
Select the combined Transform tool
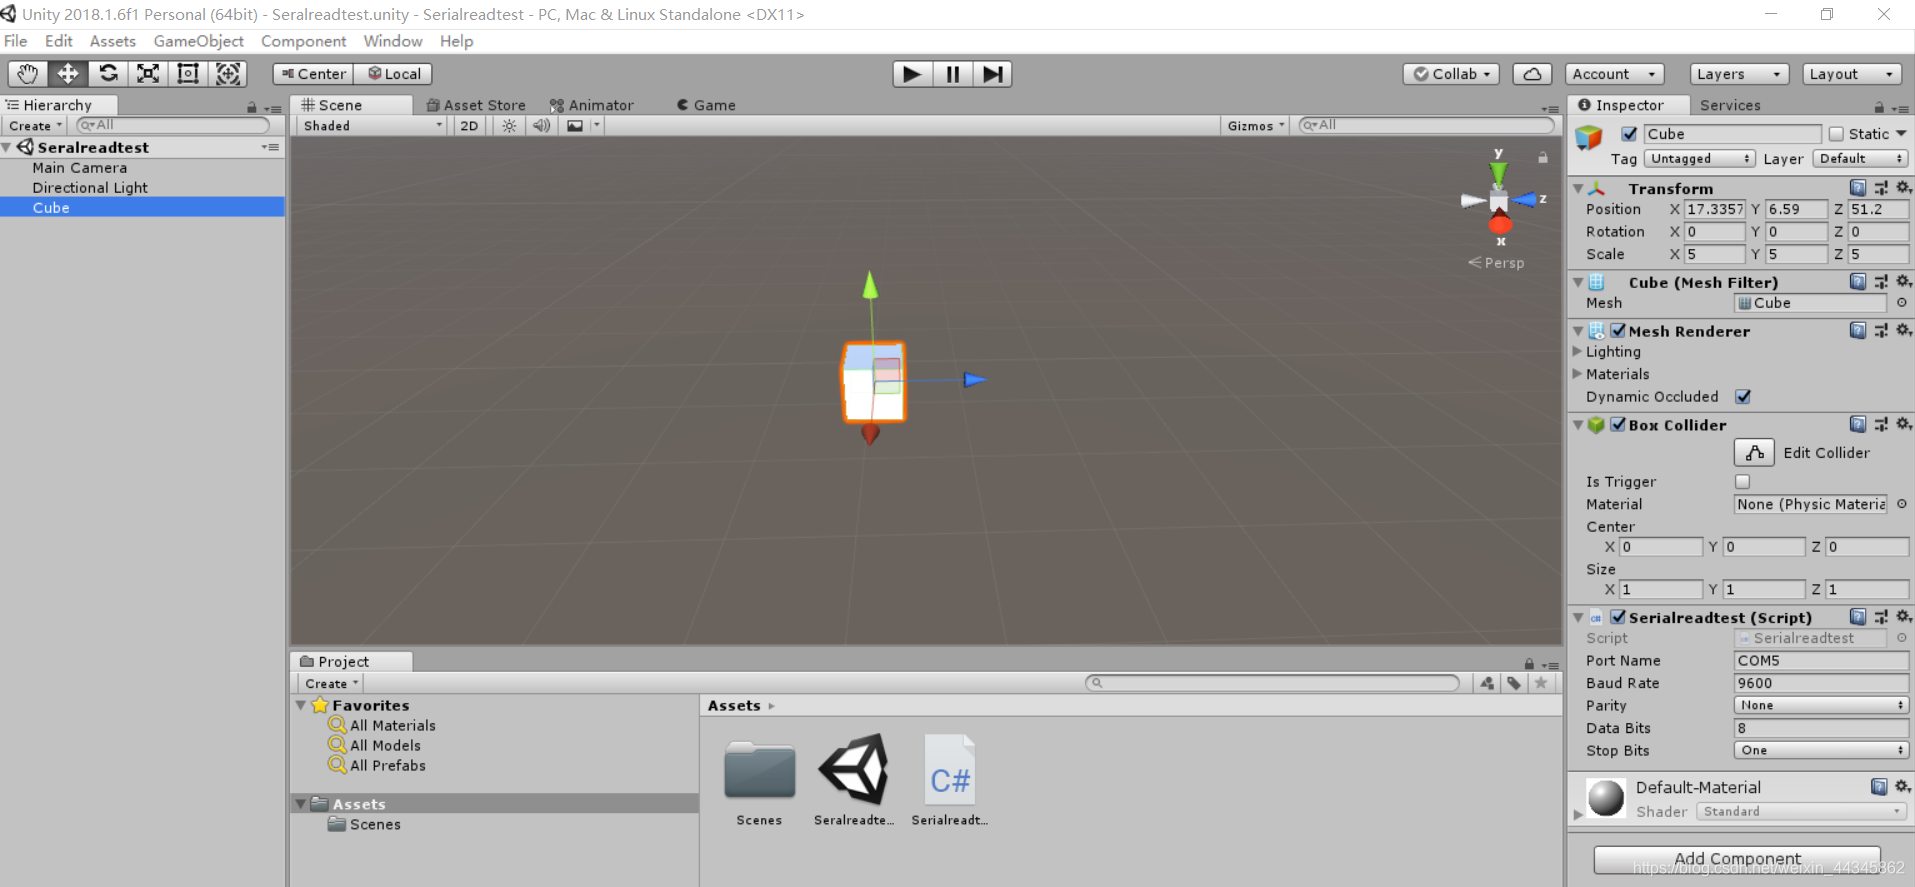point(228,74)
